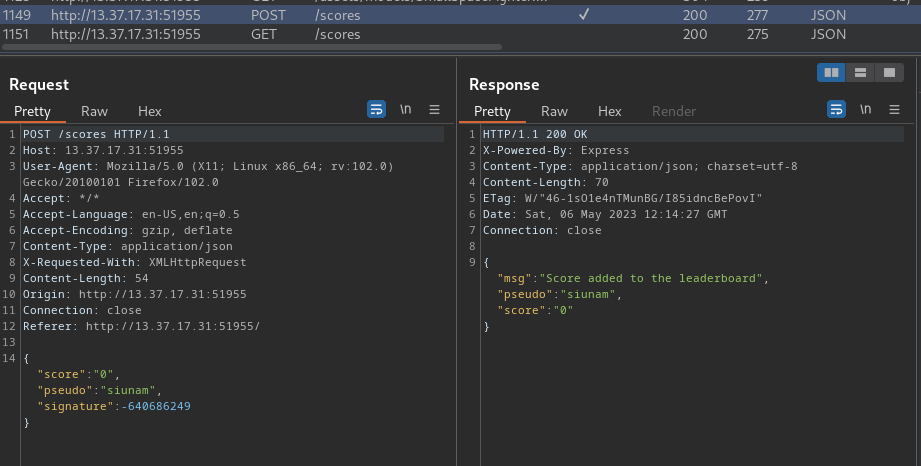Click the JSON cell in row 1151
The width and height of the screenshot is (921, 466).
828,34
